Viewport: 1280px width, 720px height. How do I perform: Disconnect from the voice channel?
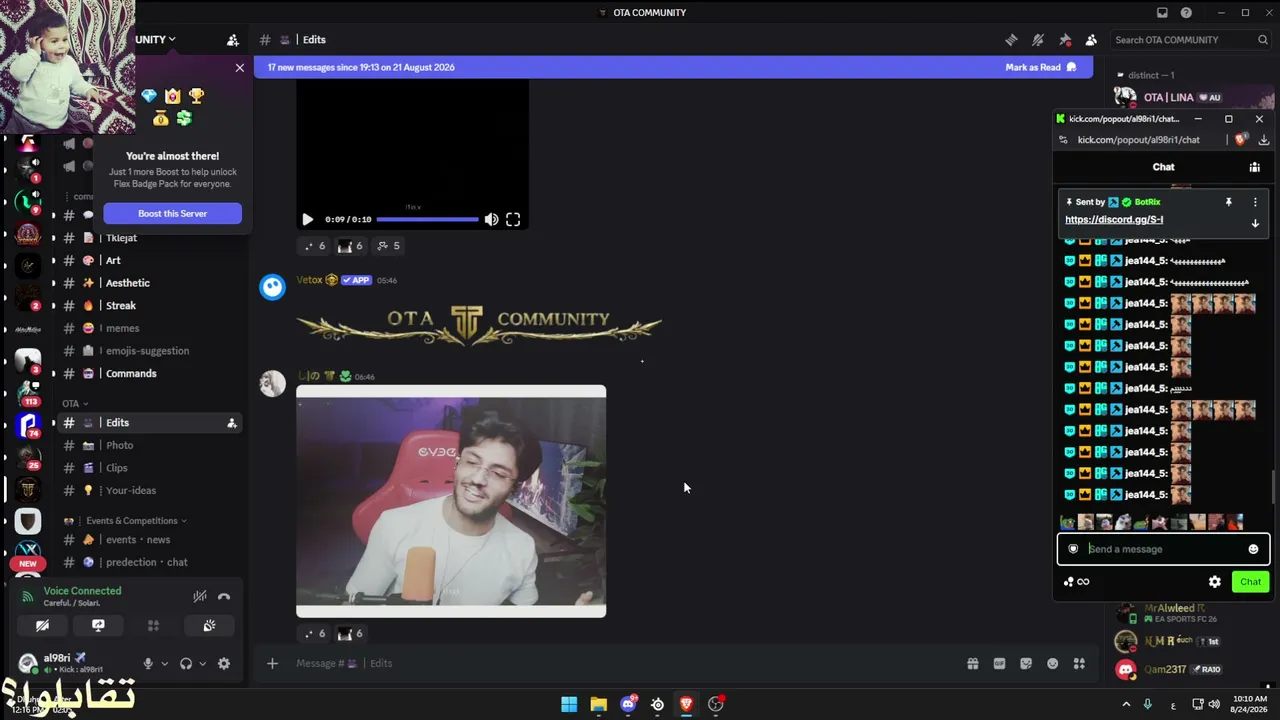tap(224, 597)
